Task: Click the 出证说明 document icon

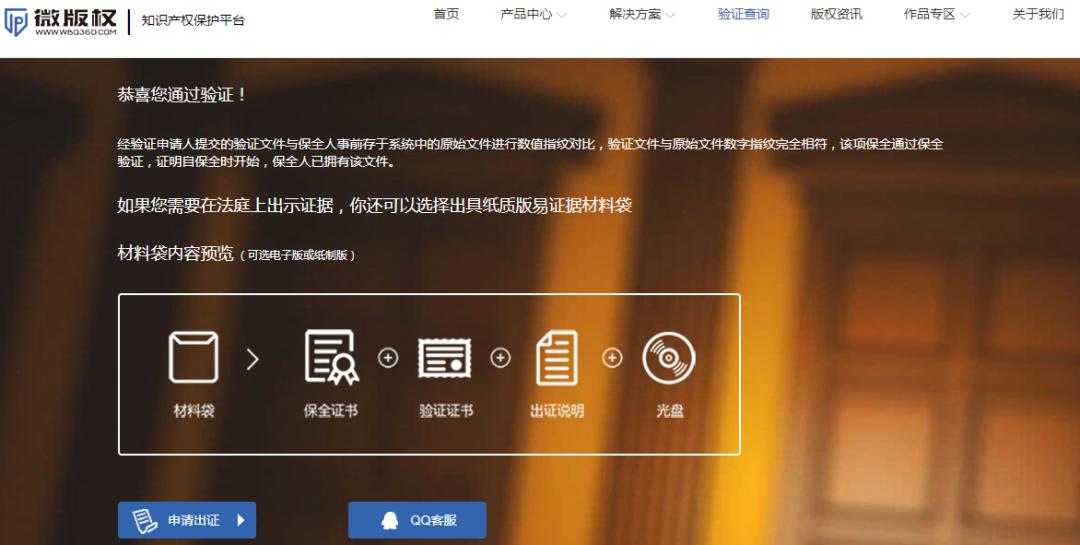Action: (557, 358)
